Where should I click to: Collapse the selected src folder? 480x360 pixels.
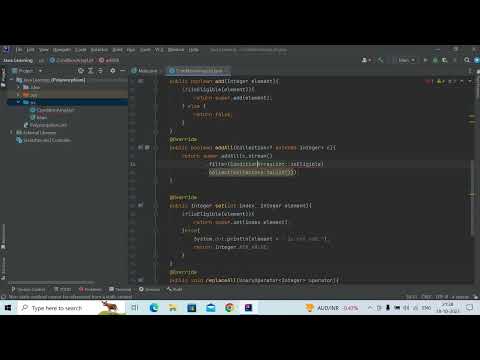pos(18,102)
